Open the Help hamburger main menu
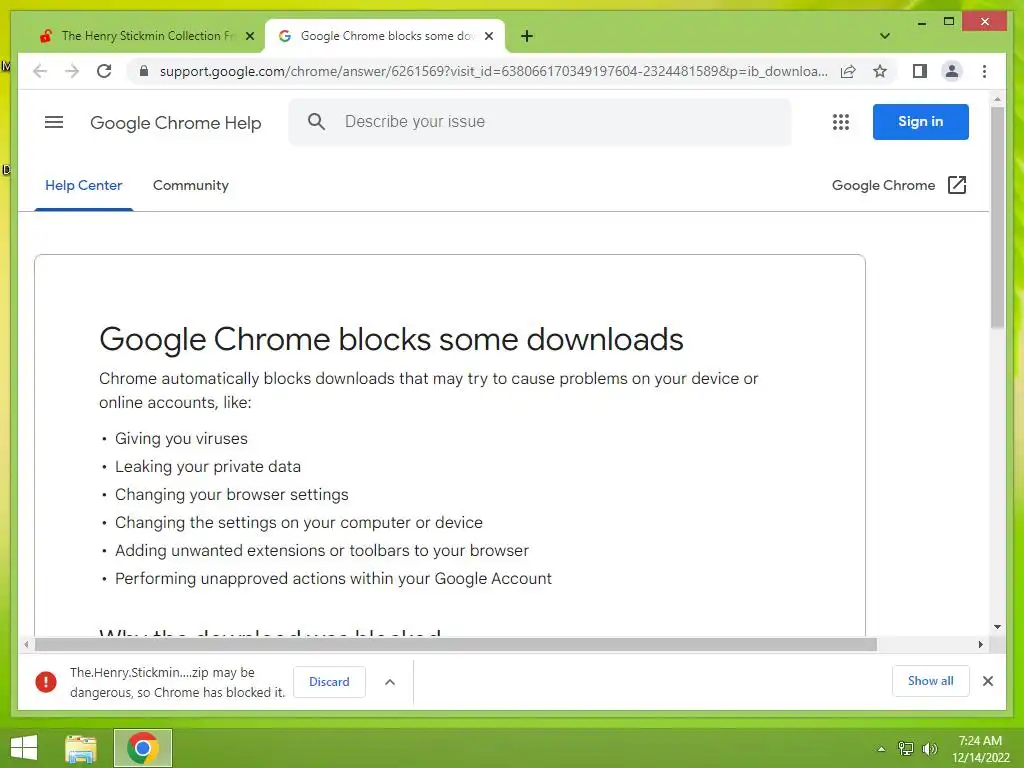 (x=54, y=122)
